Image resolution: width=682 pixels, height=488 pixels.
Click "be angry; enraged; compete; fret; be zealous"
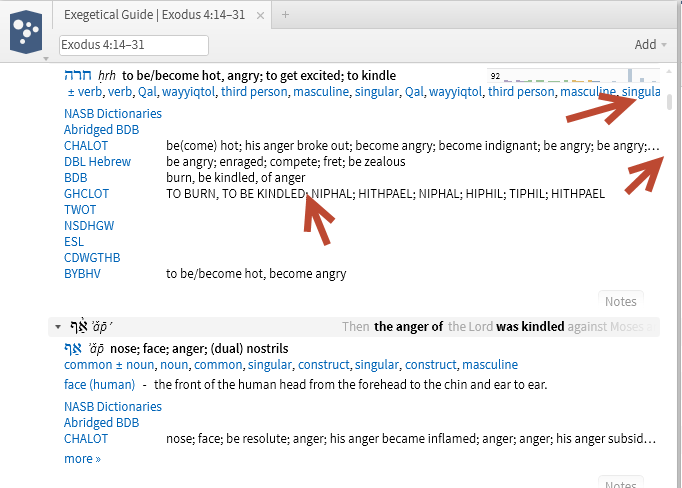pyautogui.click(x=286, y=162)
